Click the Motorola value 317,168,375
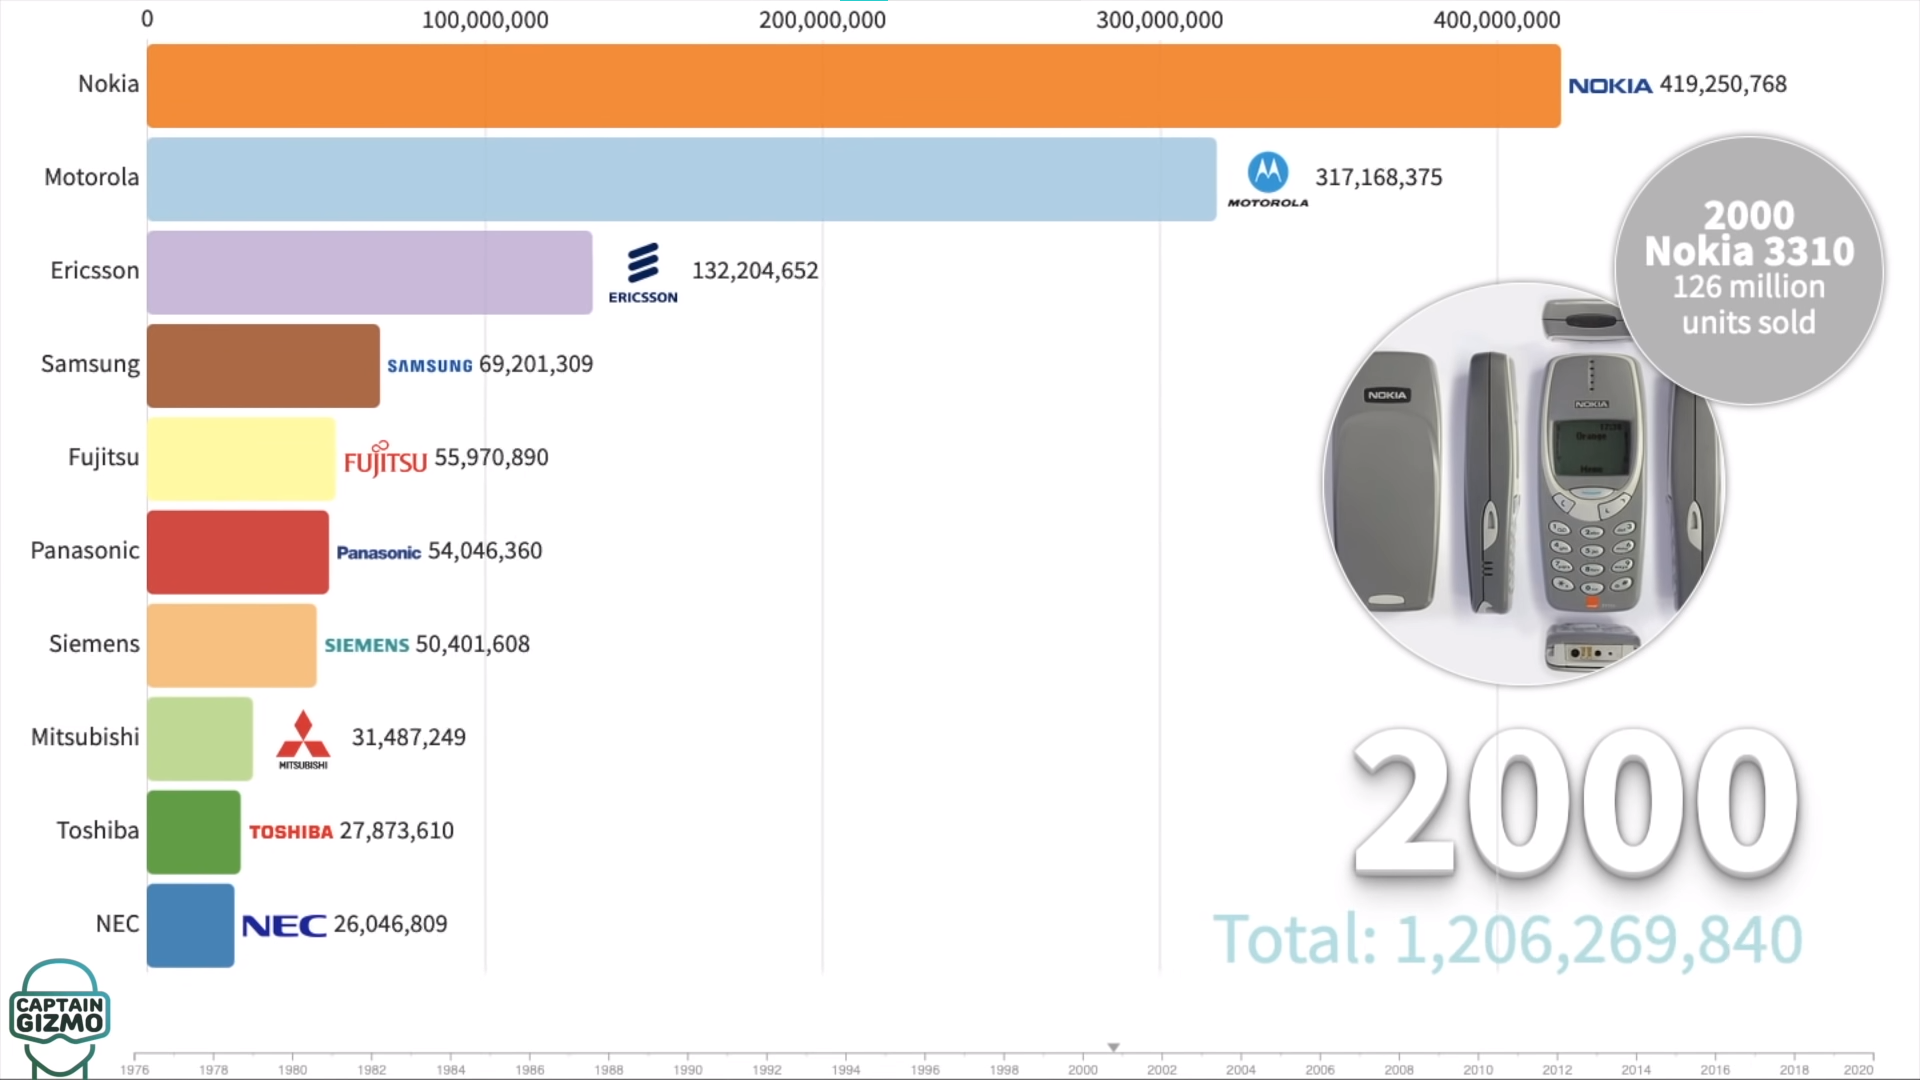 tap(1379, 178)
